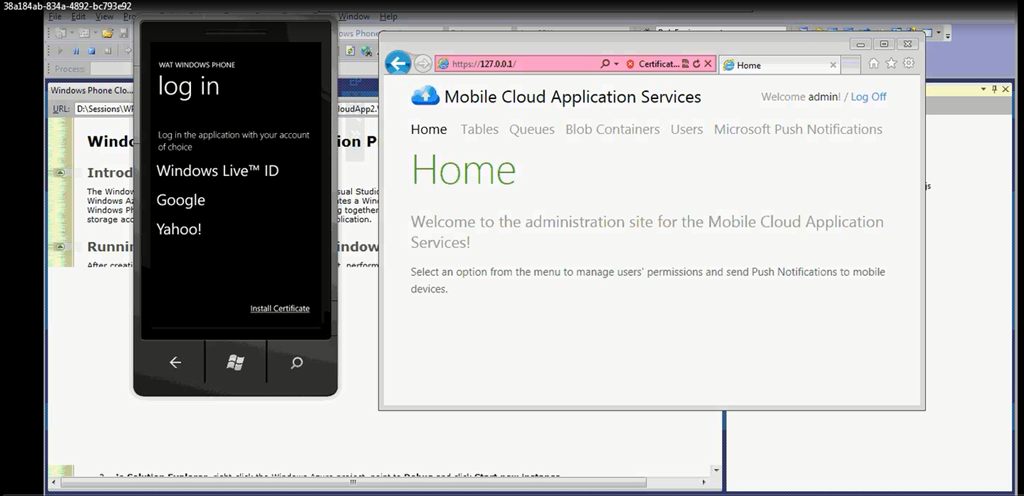Open IE home page icon
The width and height of the screenshot is (1024, 496).
874,63
